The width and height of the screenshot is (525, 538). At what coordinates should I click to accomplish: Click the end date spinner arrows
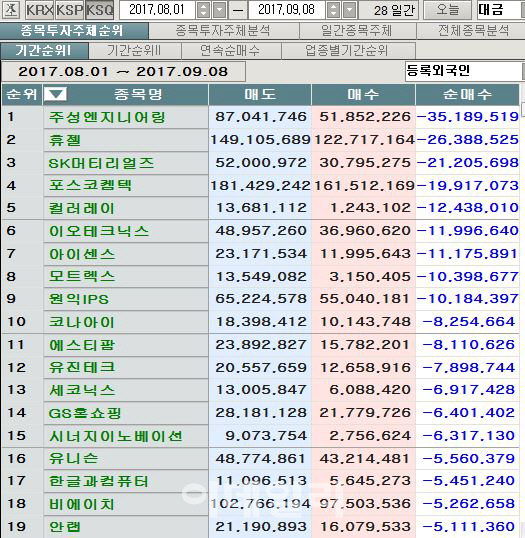point(333,10)
